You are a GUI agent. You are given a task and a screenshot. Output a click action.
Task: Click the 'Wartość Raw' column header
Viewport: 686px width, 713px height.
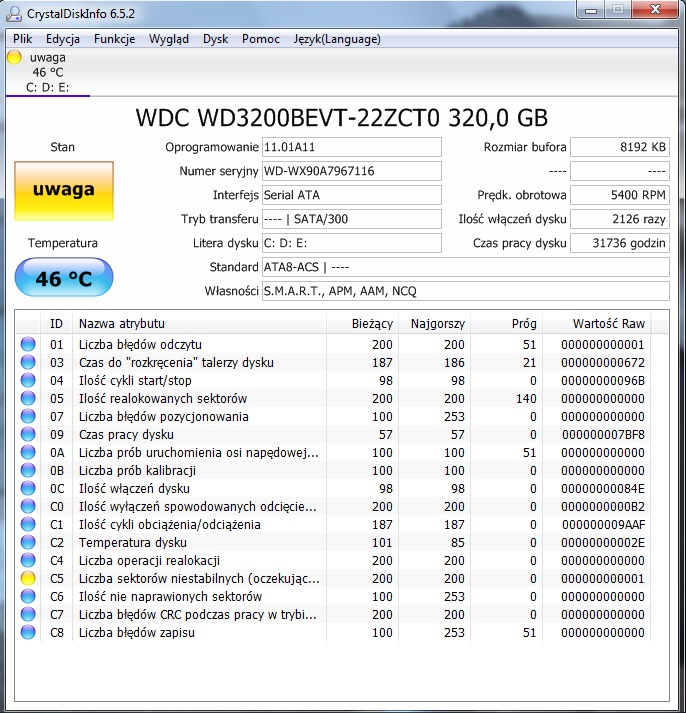[597, 323]
